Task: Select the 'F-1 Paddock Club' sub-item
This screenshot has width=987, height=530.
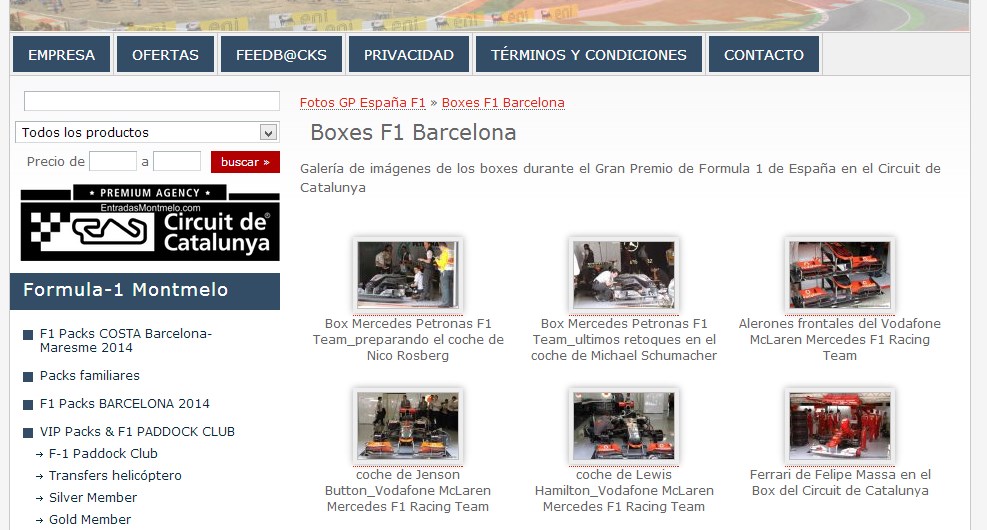Action: pos(103,454)
